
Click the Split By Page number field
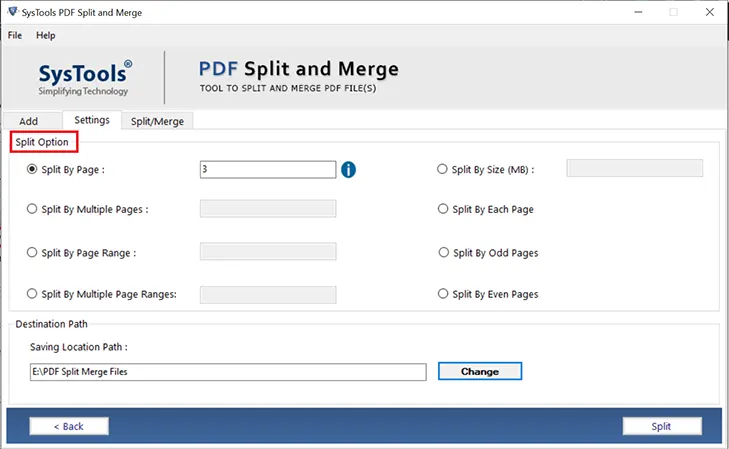click(268, 170)
